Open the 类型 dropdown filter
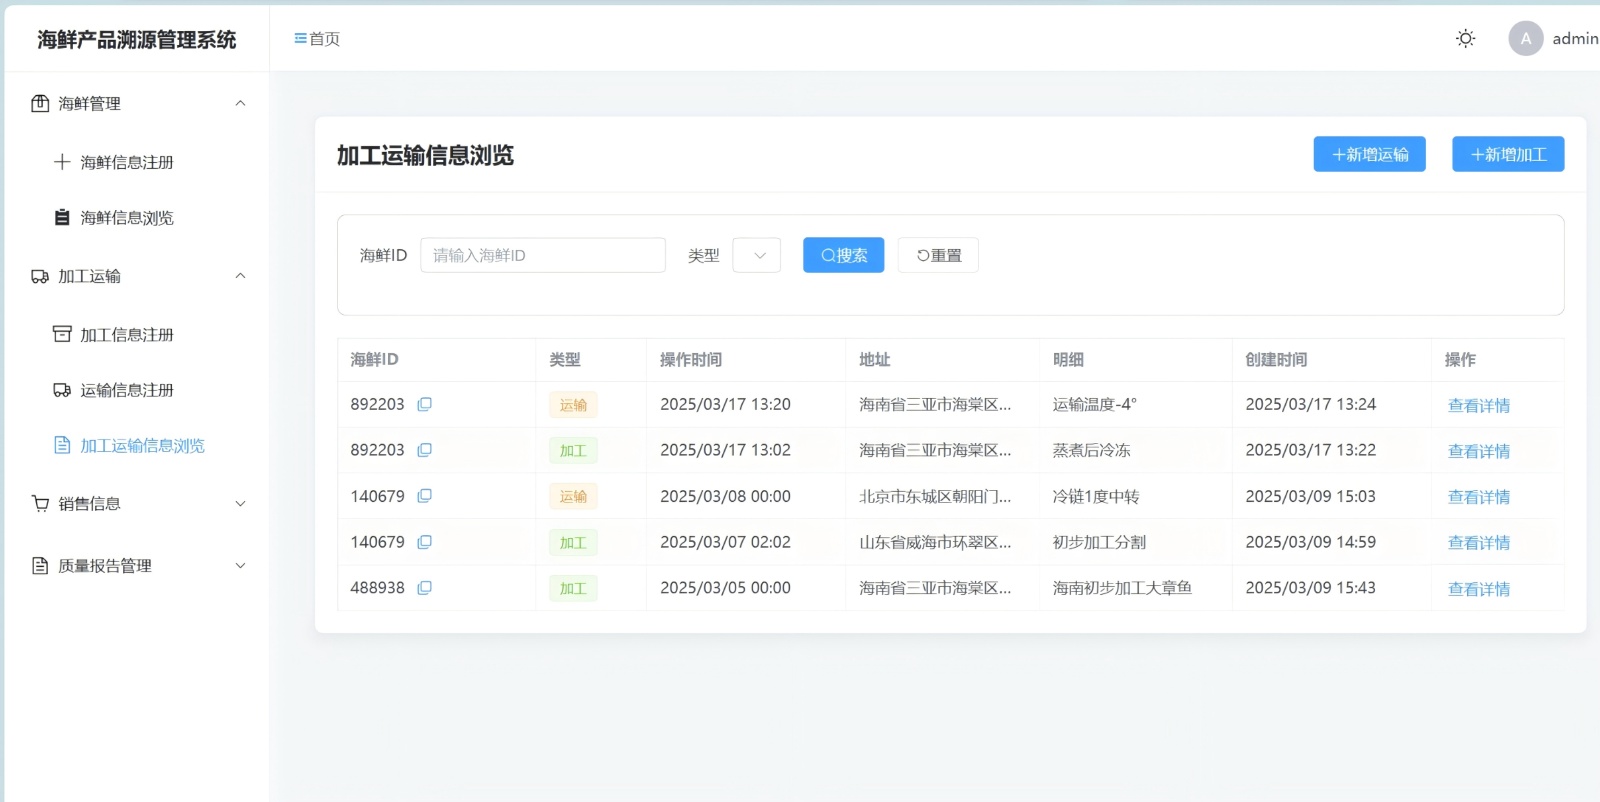Viewport: 1600px width, 802px height. (x=756, y=255)
